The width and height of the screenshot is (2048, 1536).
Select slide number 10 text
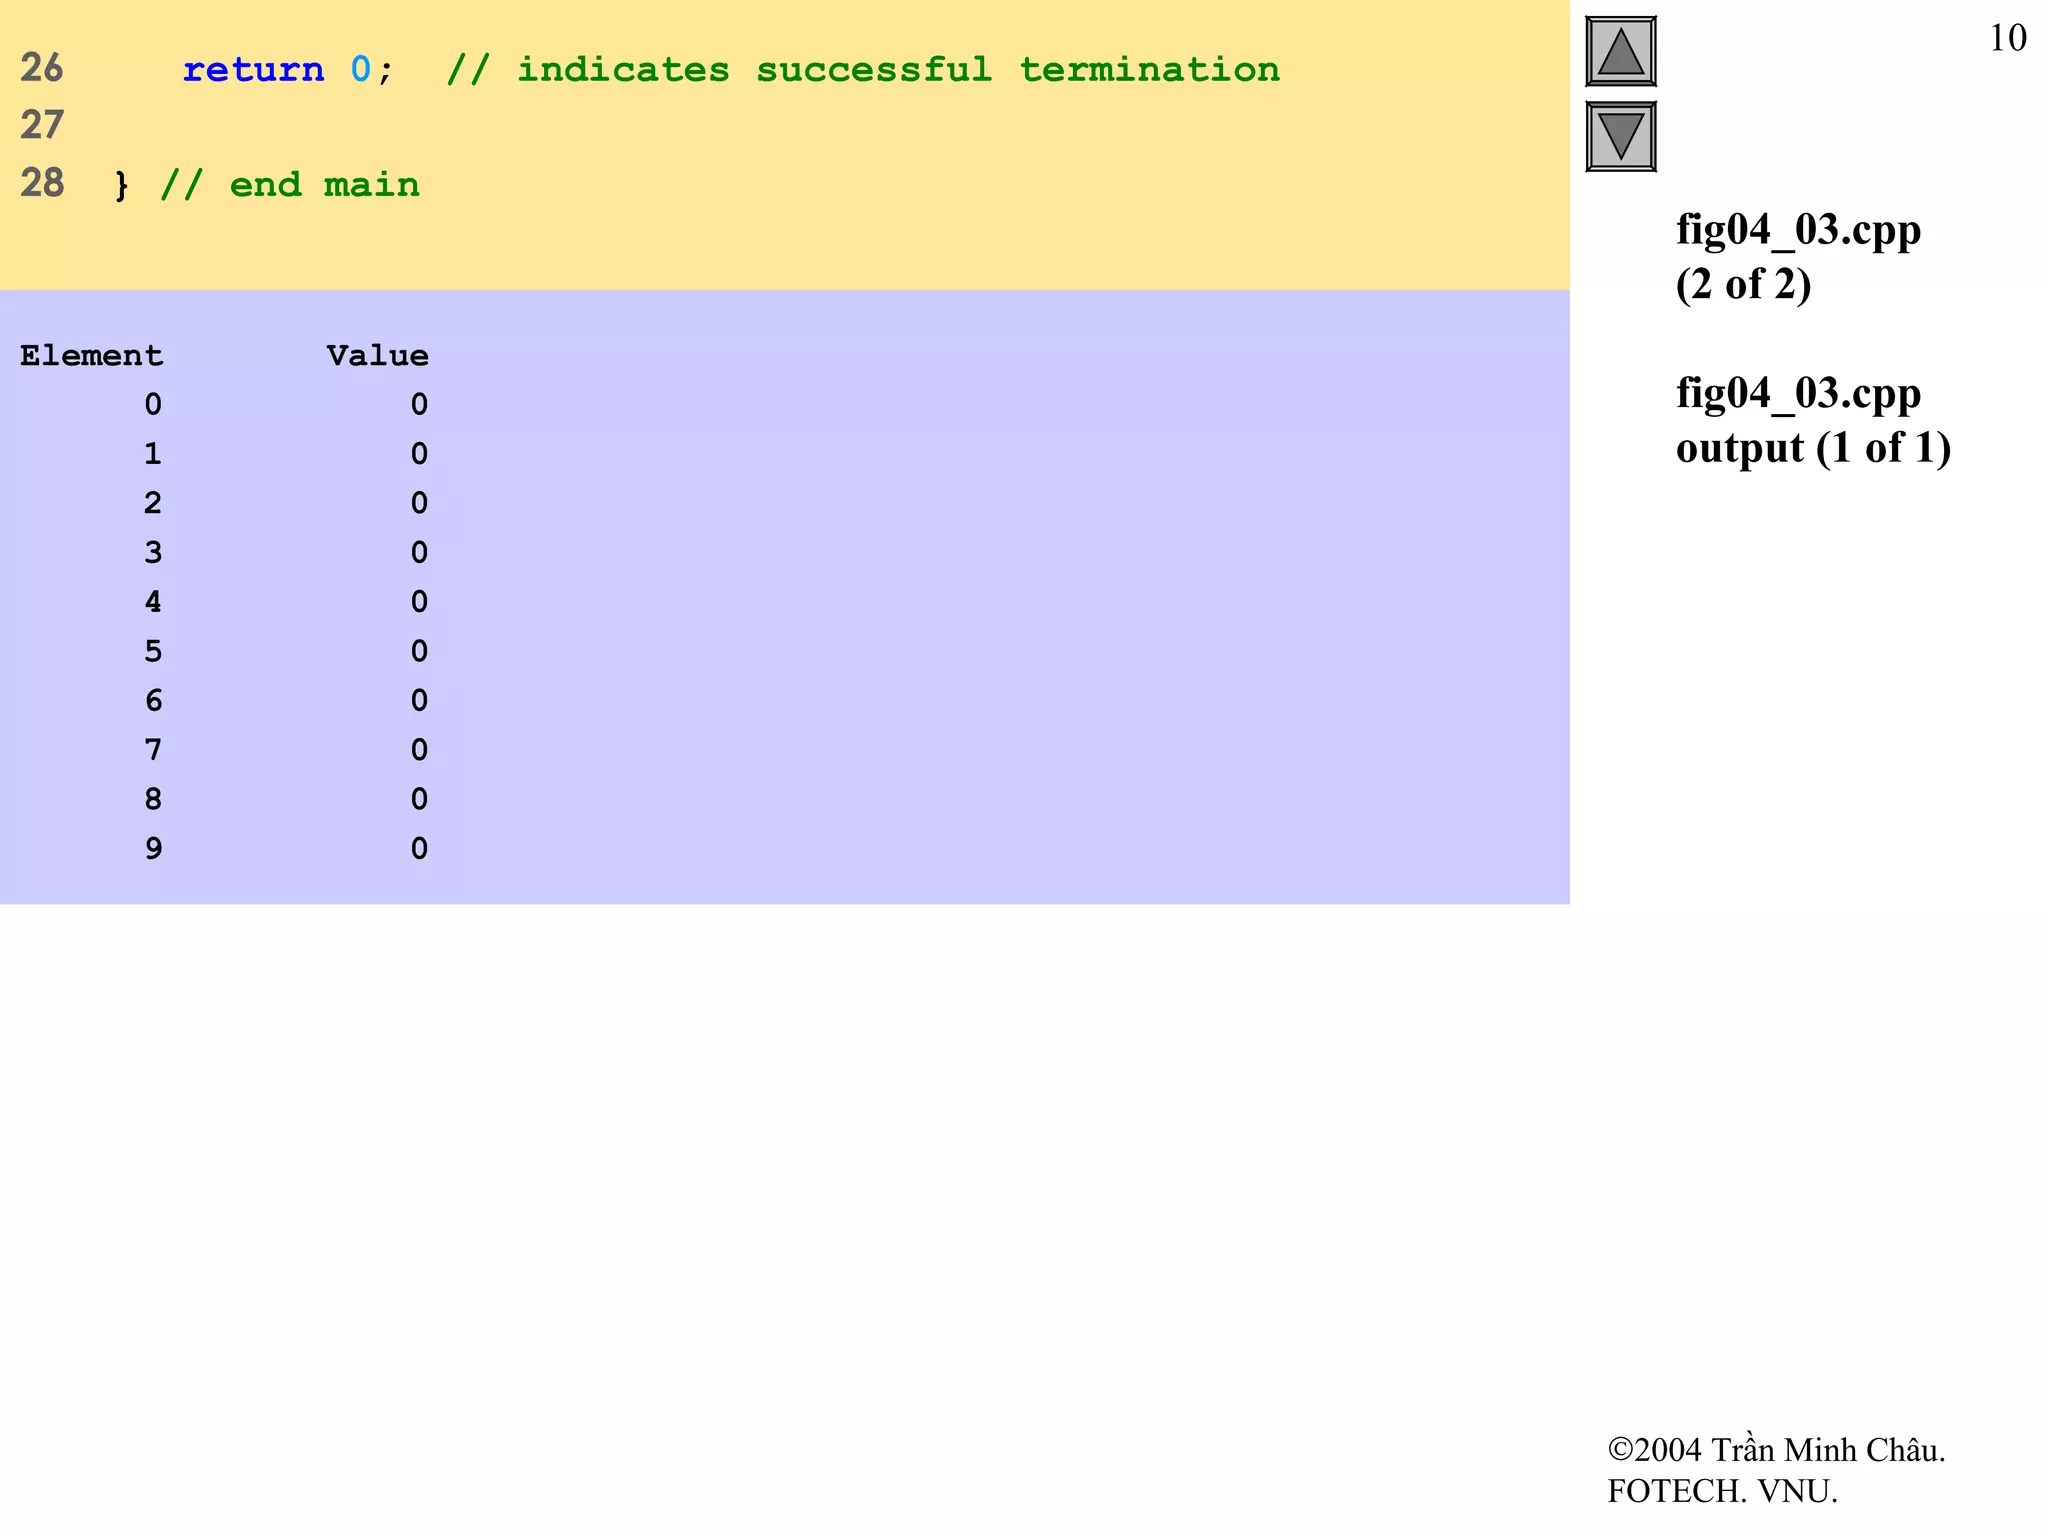pyautogui.click(x=2007, y=38)
